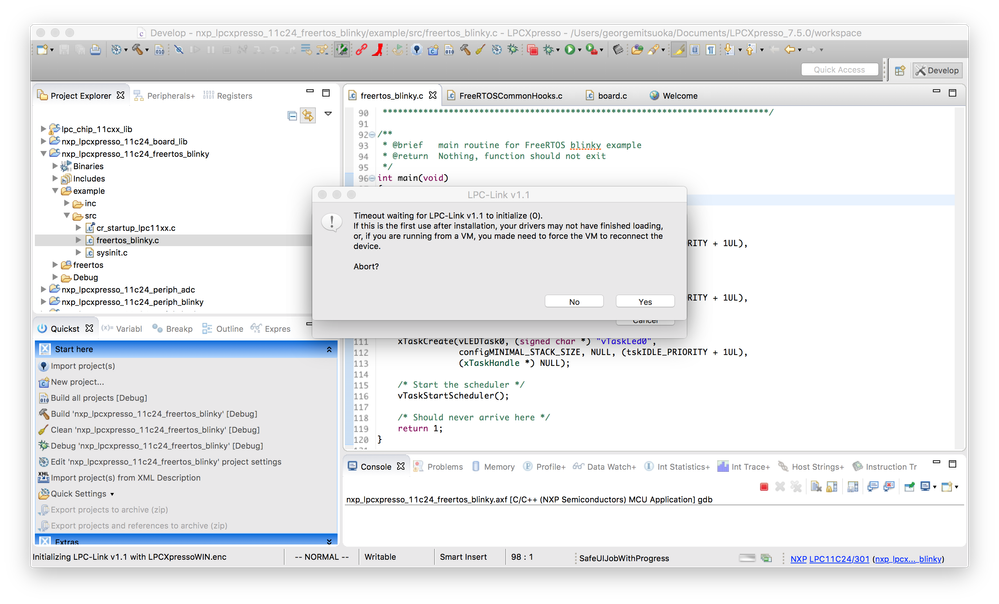
Task: Collapse nxp_lpcxpresso_11c24_freertos_blinky project
Action: [x=43, y=154]
